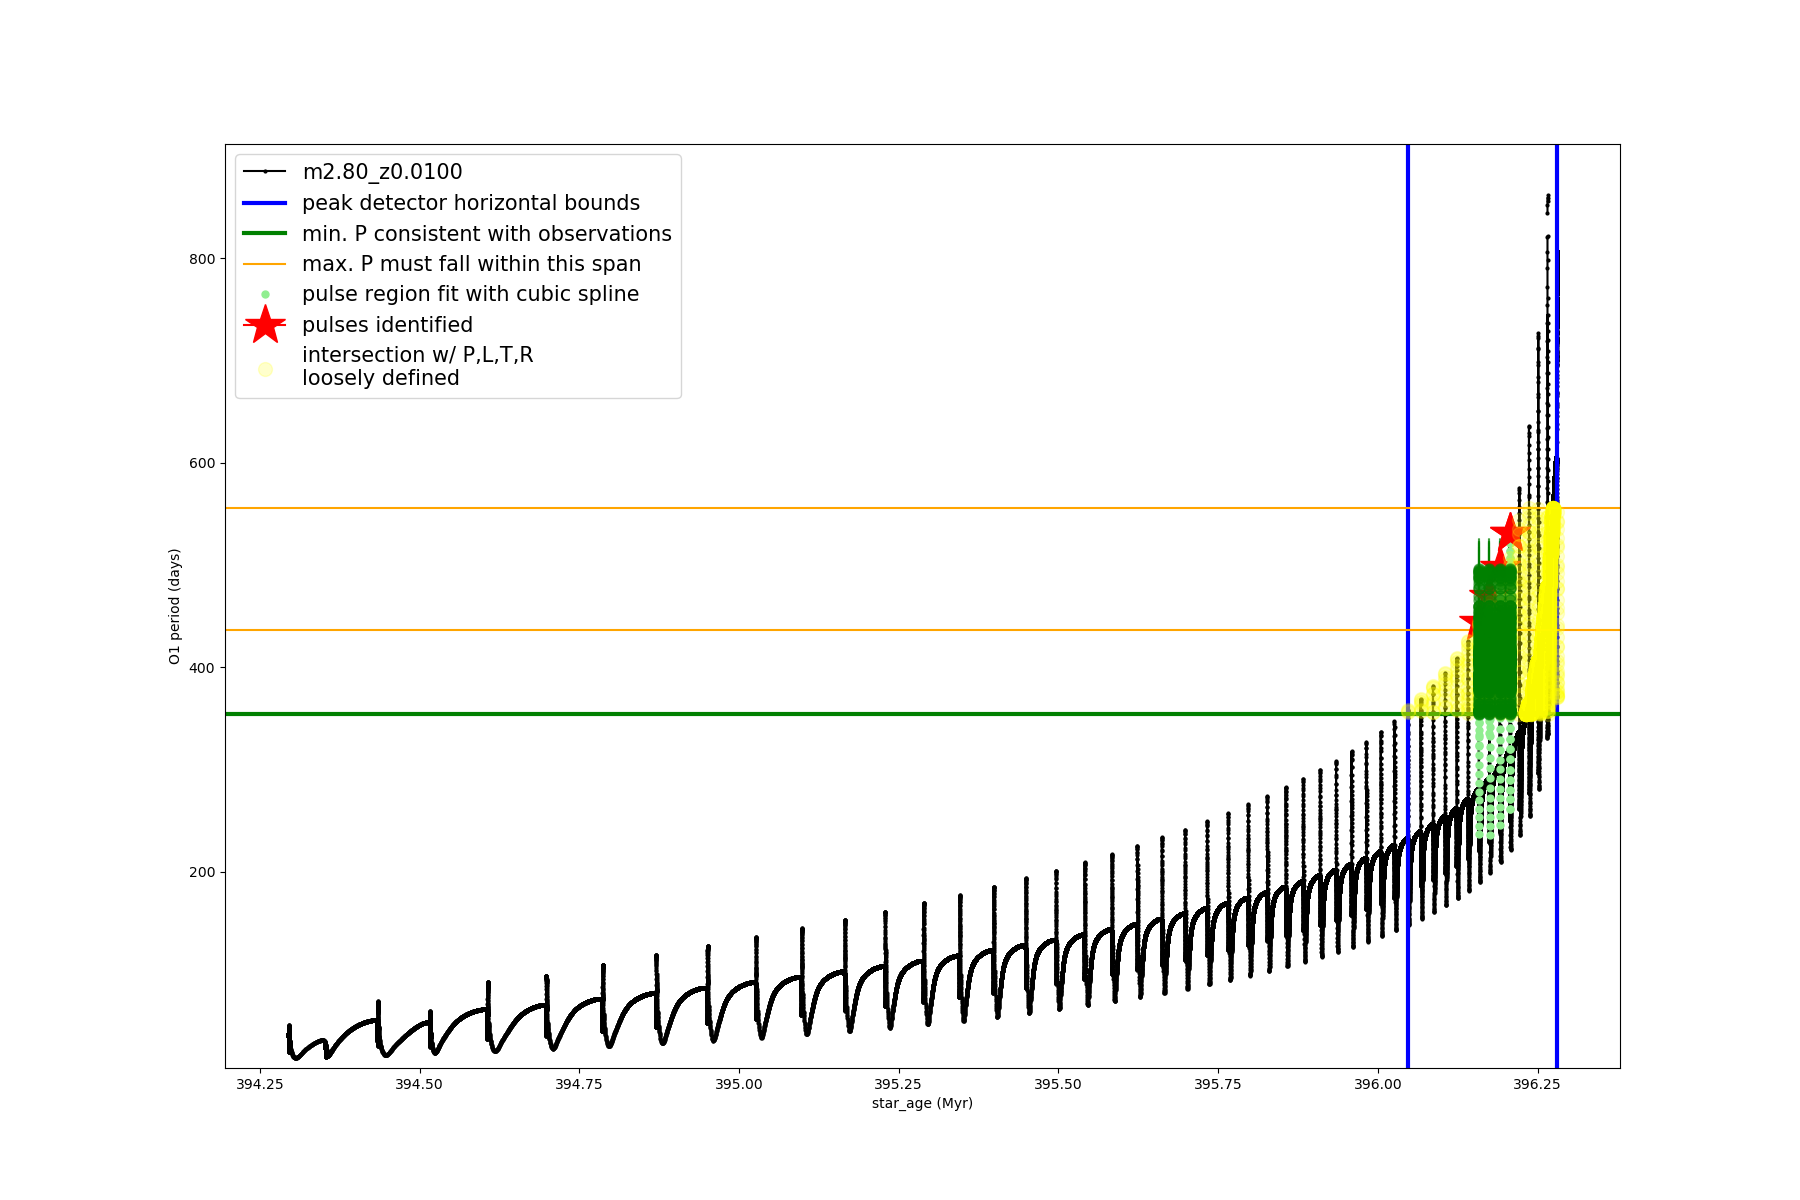The width and height of the screenshot is (1800, 1200).
Task: Click the 'O1 period (days)' y-axis label
Action: pyautogui.click(x=175, y=606)
